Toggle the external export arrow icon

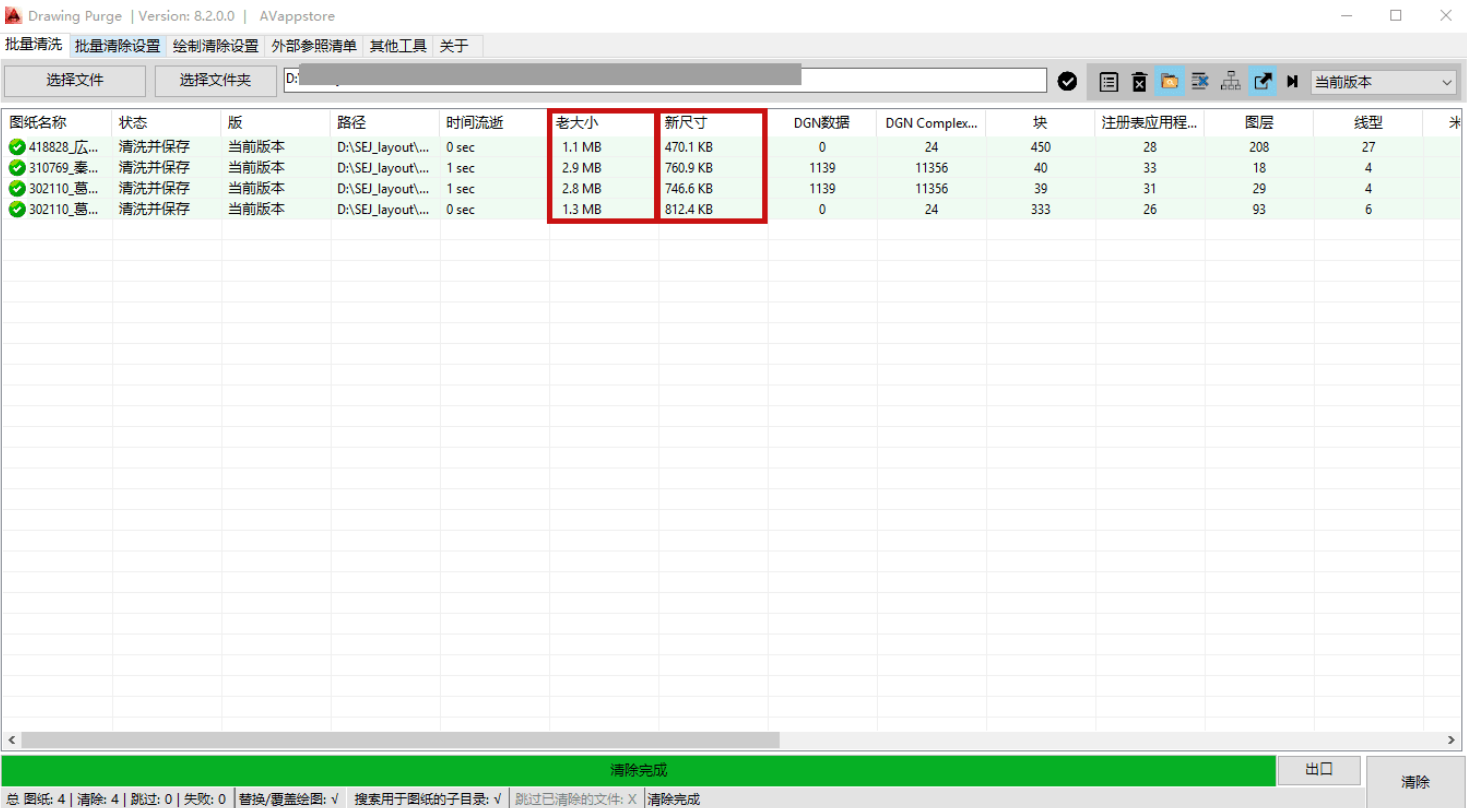click(1262, 82)
